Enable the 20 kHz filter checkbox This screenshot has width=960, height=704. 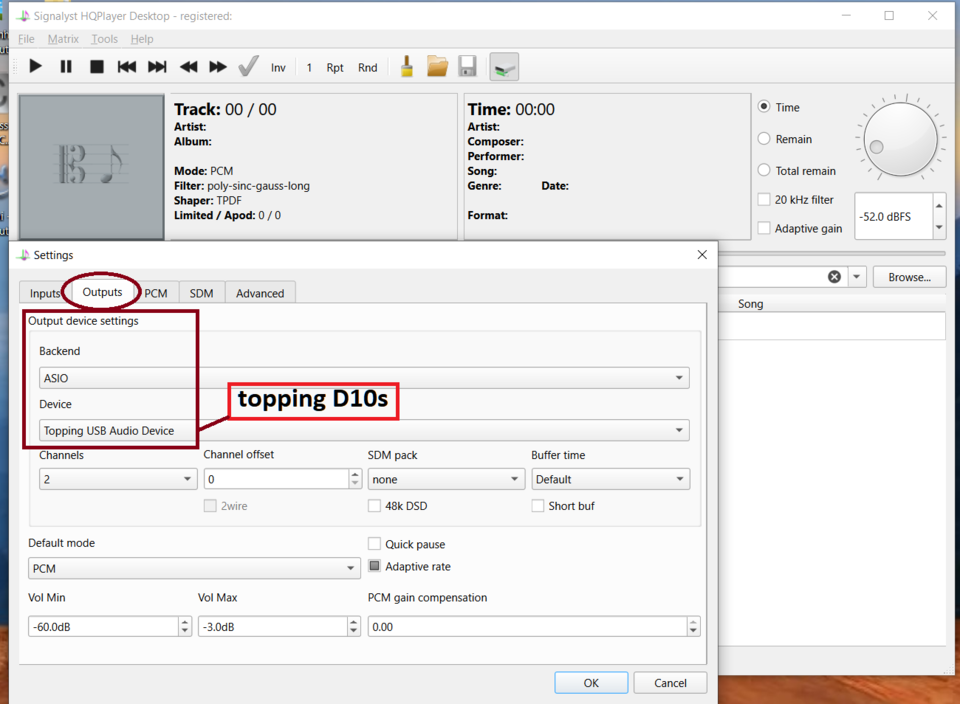pos(764,199)
